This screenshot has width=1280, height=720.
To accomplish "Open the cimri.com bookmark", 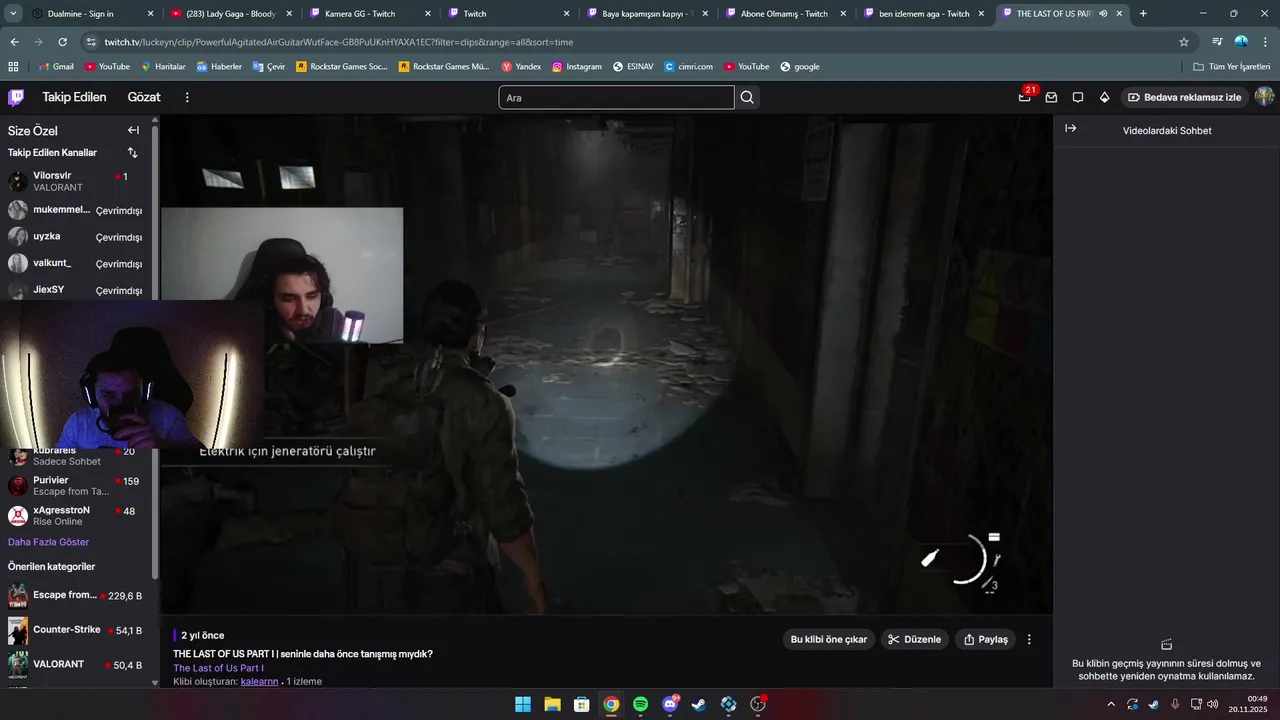I will click(689, 66).
